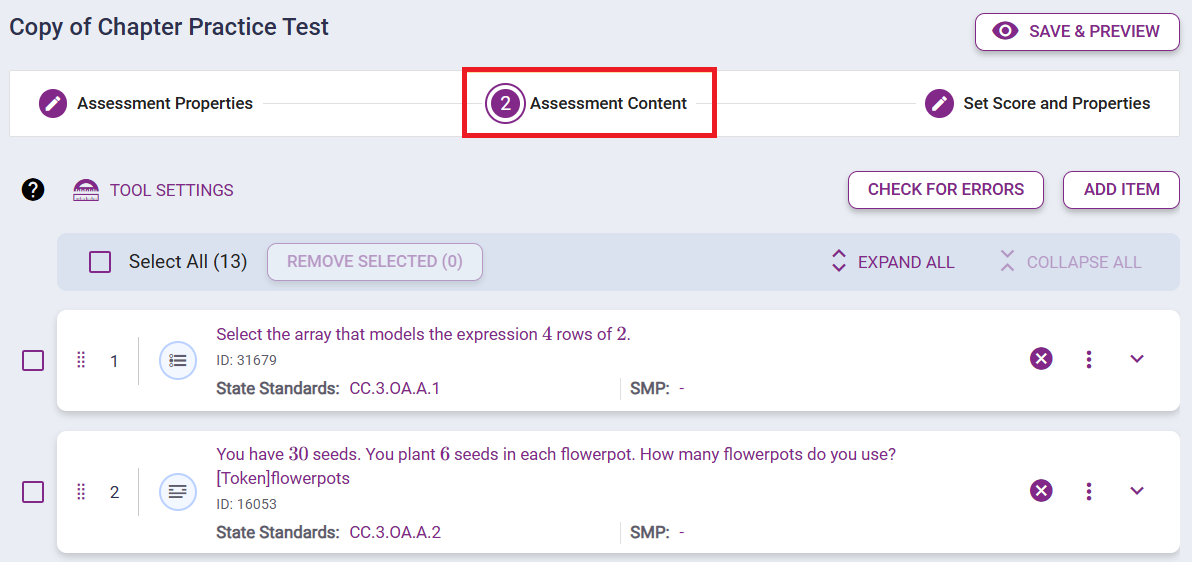Tick the checkbox for question 2

[x=33, y=492]
